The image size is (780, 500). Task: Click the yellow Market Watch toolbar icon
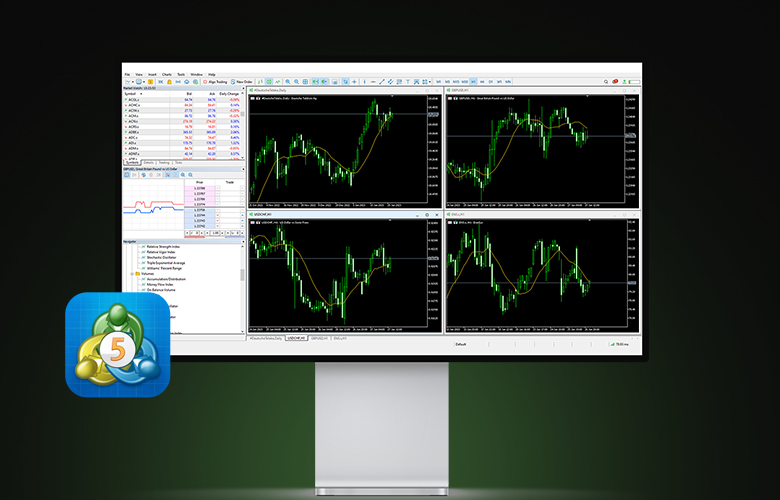150,82
